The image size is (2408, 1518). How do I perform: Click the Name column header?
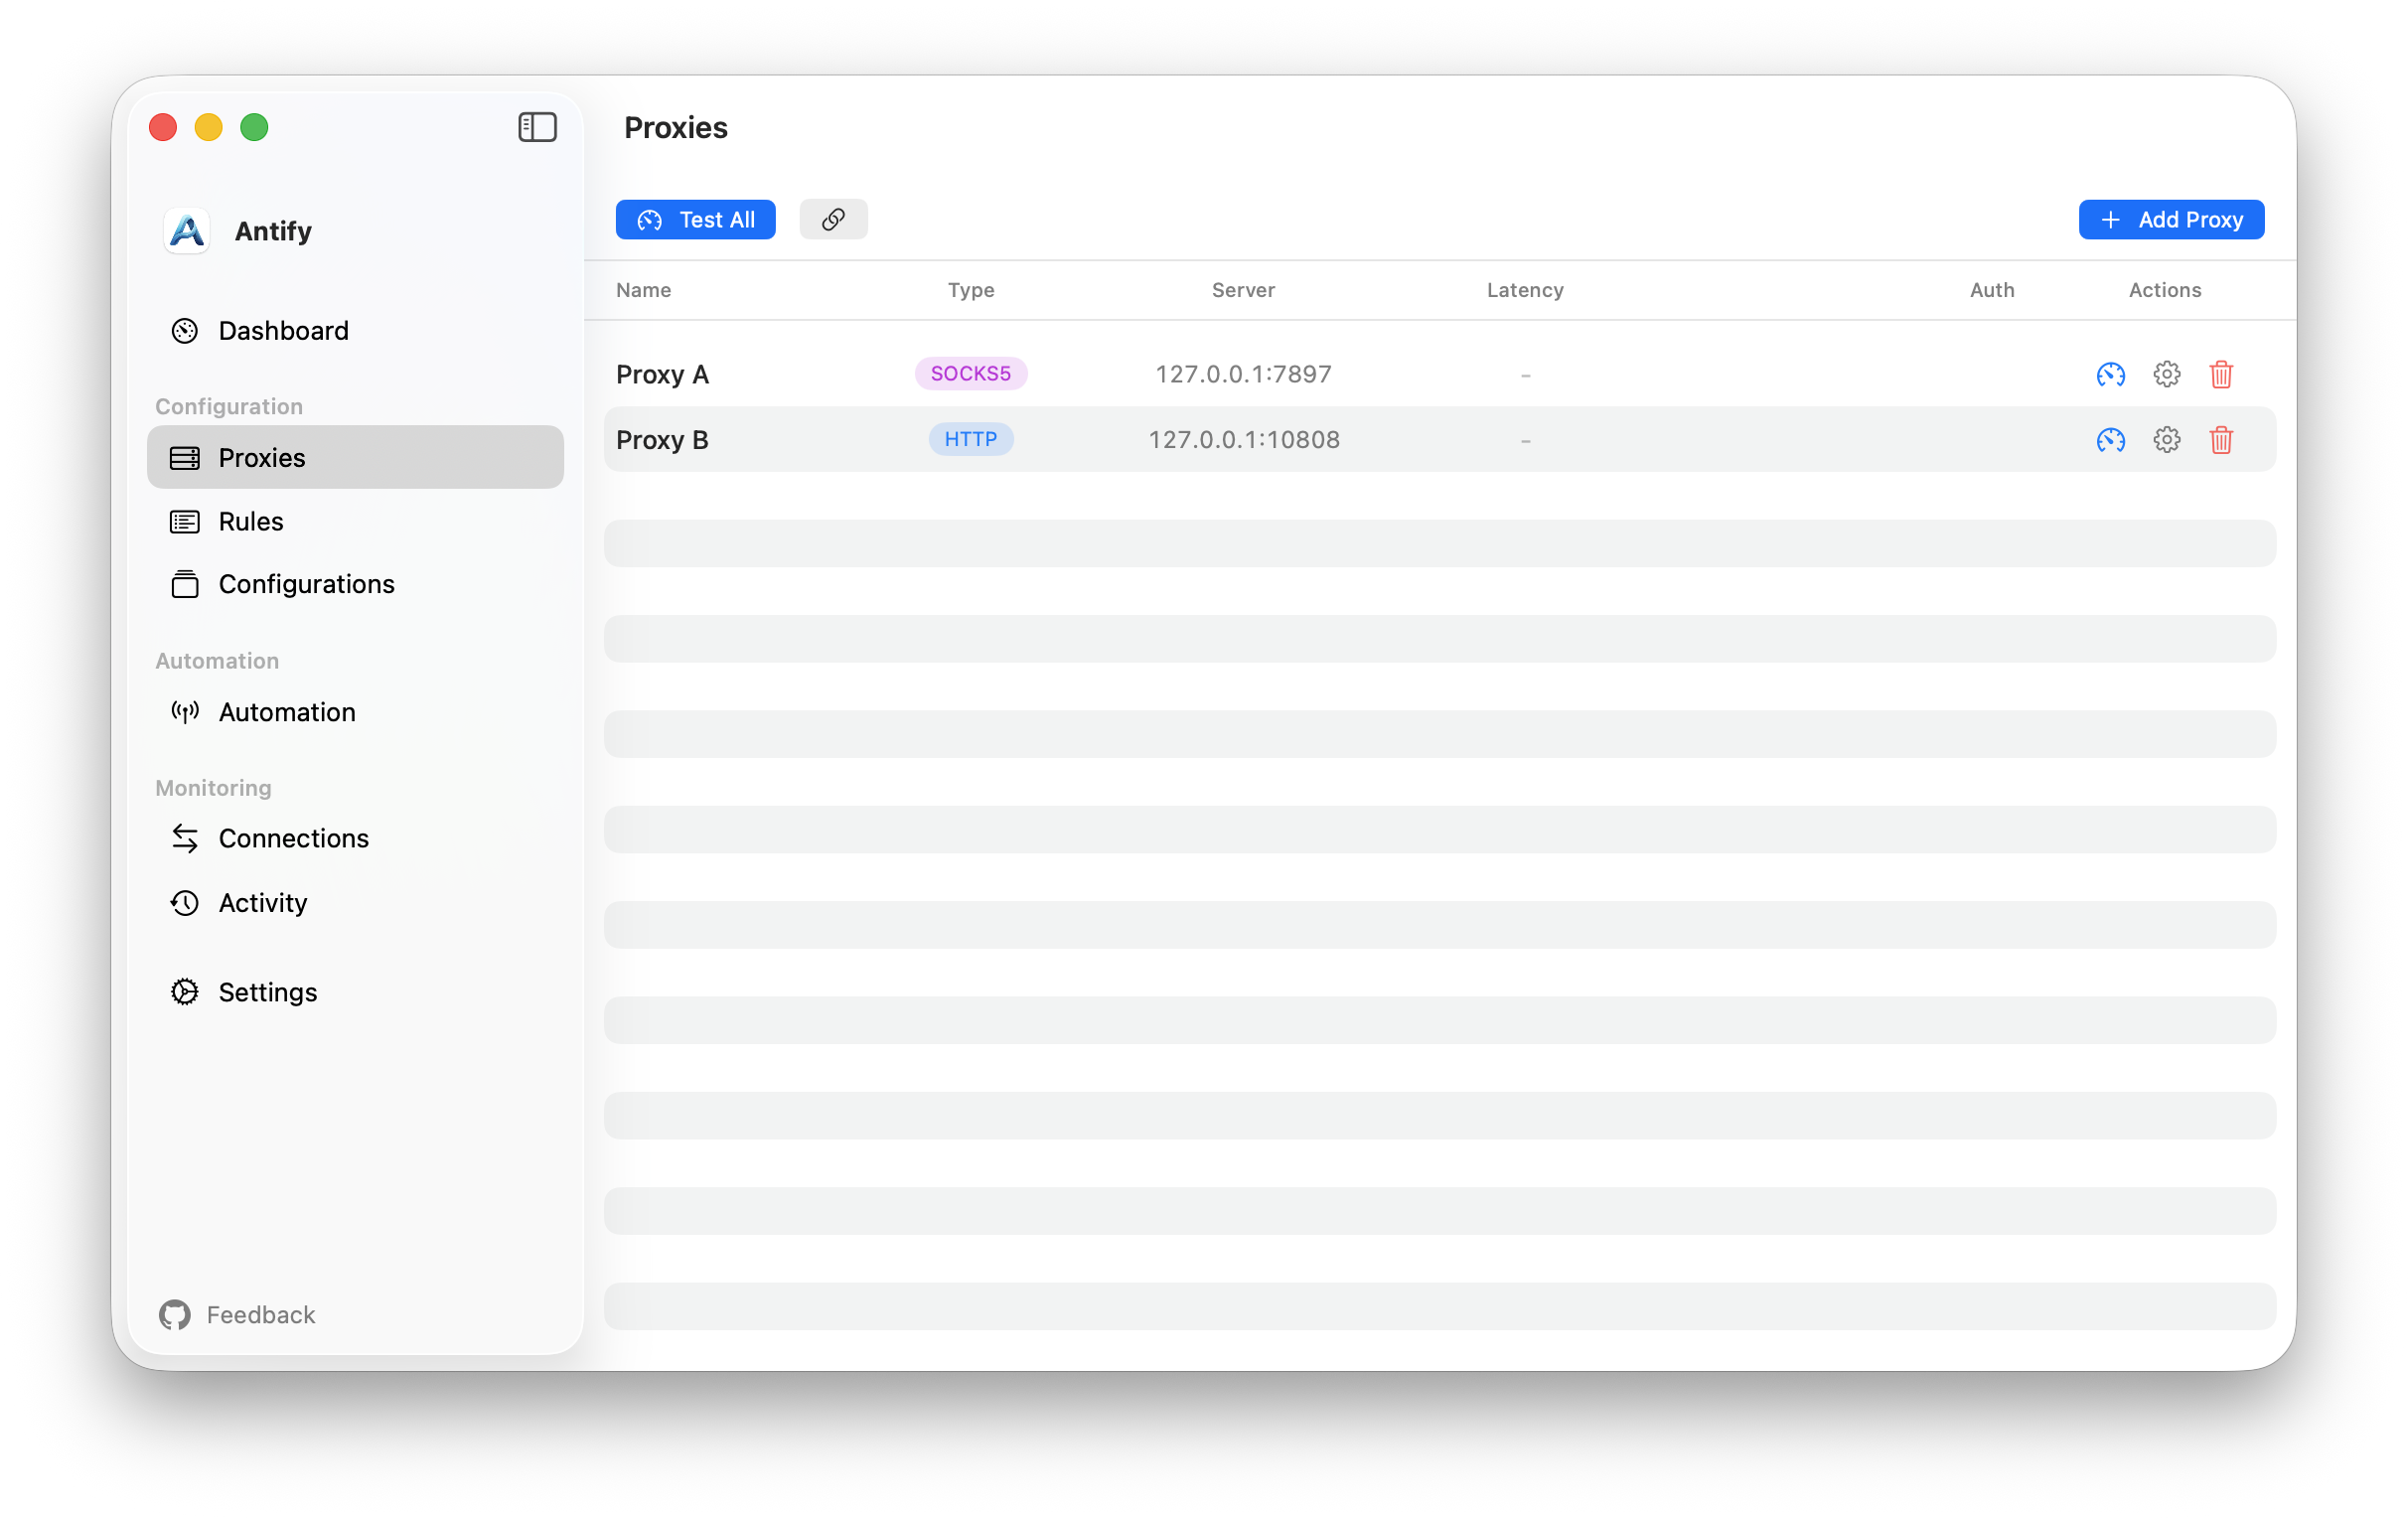pyautogui.click(x=643, y=290)
